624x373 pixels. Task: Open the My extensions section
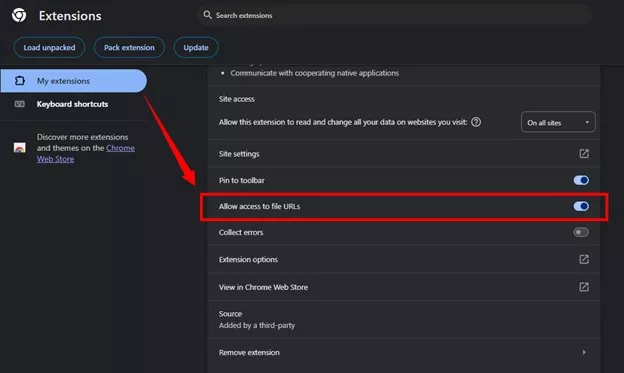(x=74, y=81)
